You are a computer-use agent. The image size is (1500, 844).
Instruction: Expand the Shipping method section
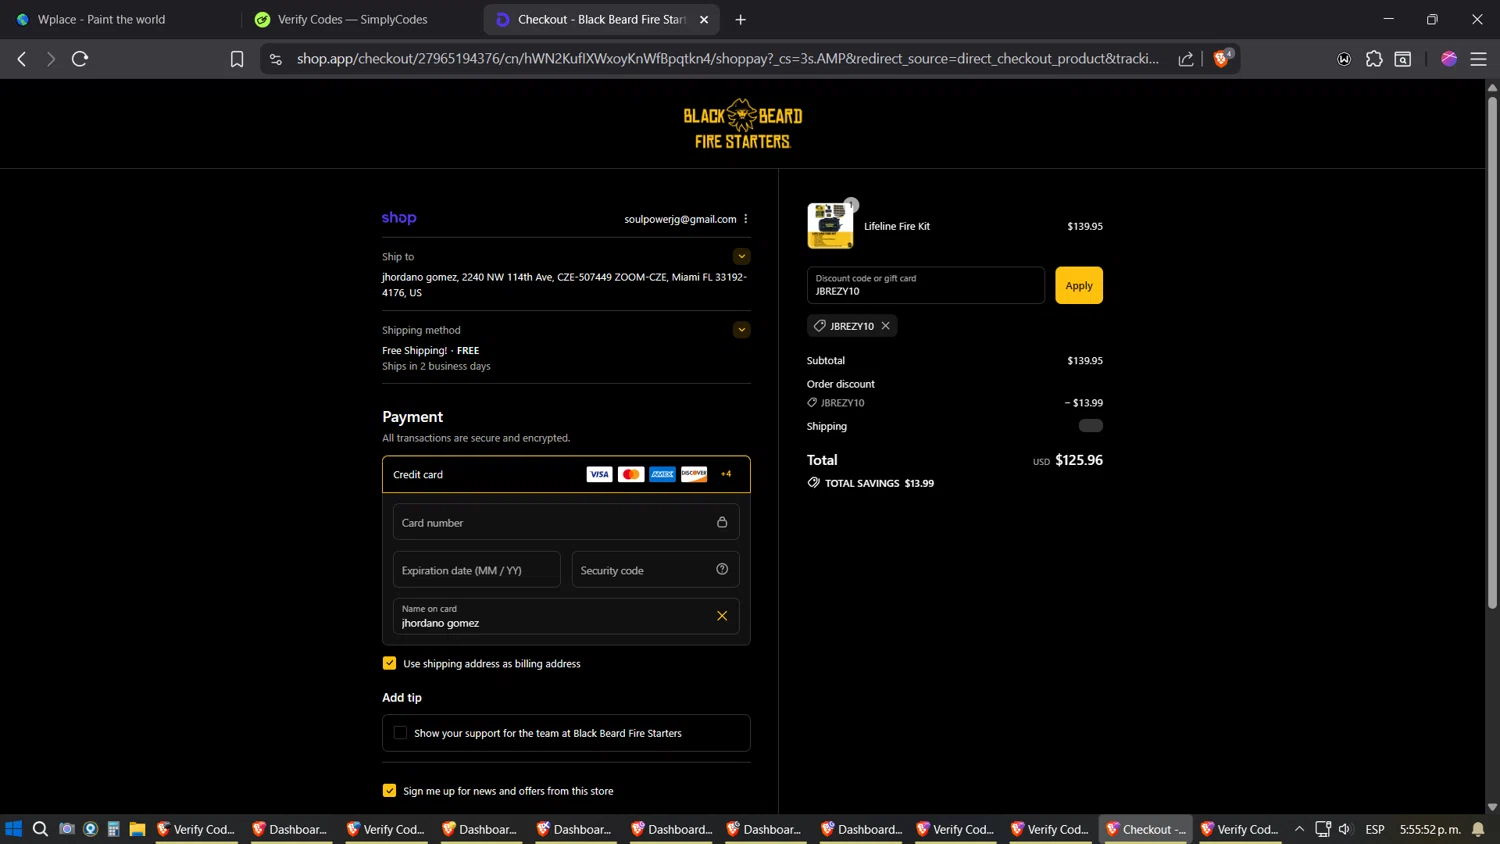point(741,329)
